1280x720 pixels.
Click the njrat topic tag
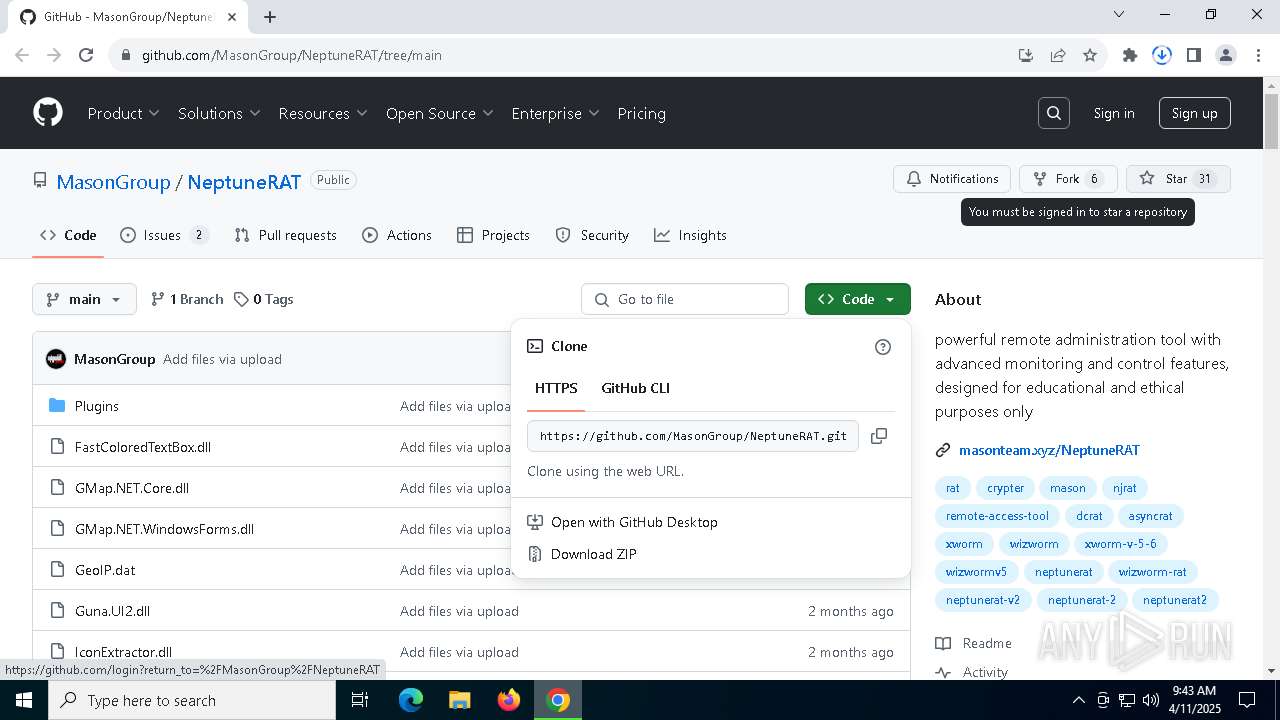coord(1125,488)
